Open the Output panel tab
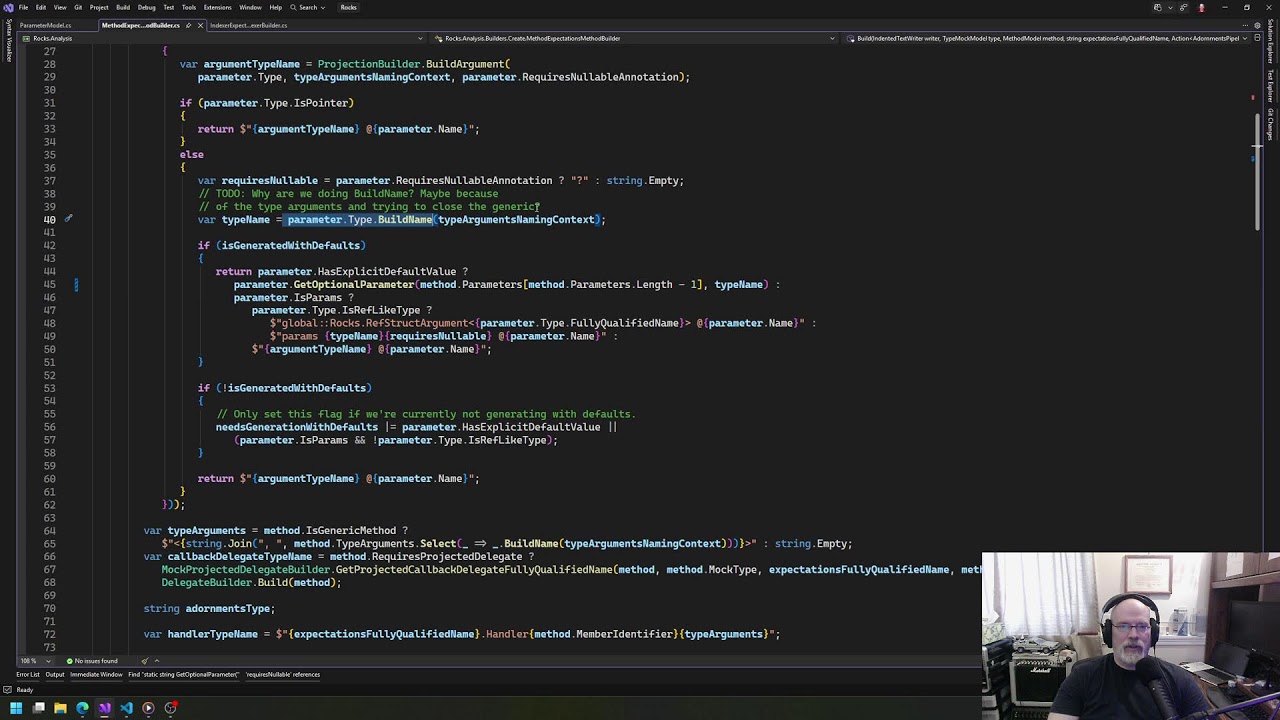Viewport: 1280px width, 720px height. (55, 674)
